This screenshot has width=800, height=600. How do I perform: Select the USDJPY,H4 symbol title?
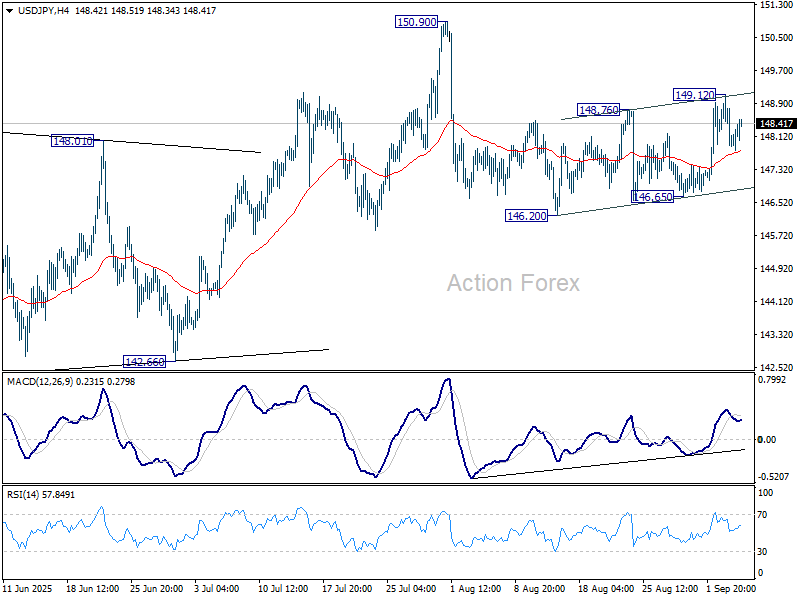[x=43, y=11]
